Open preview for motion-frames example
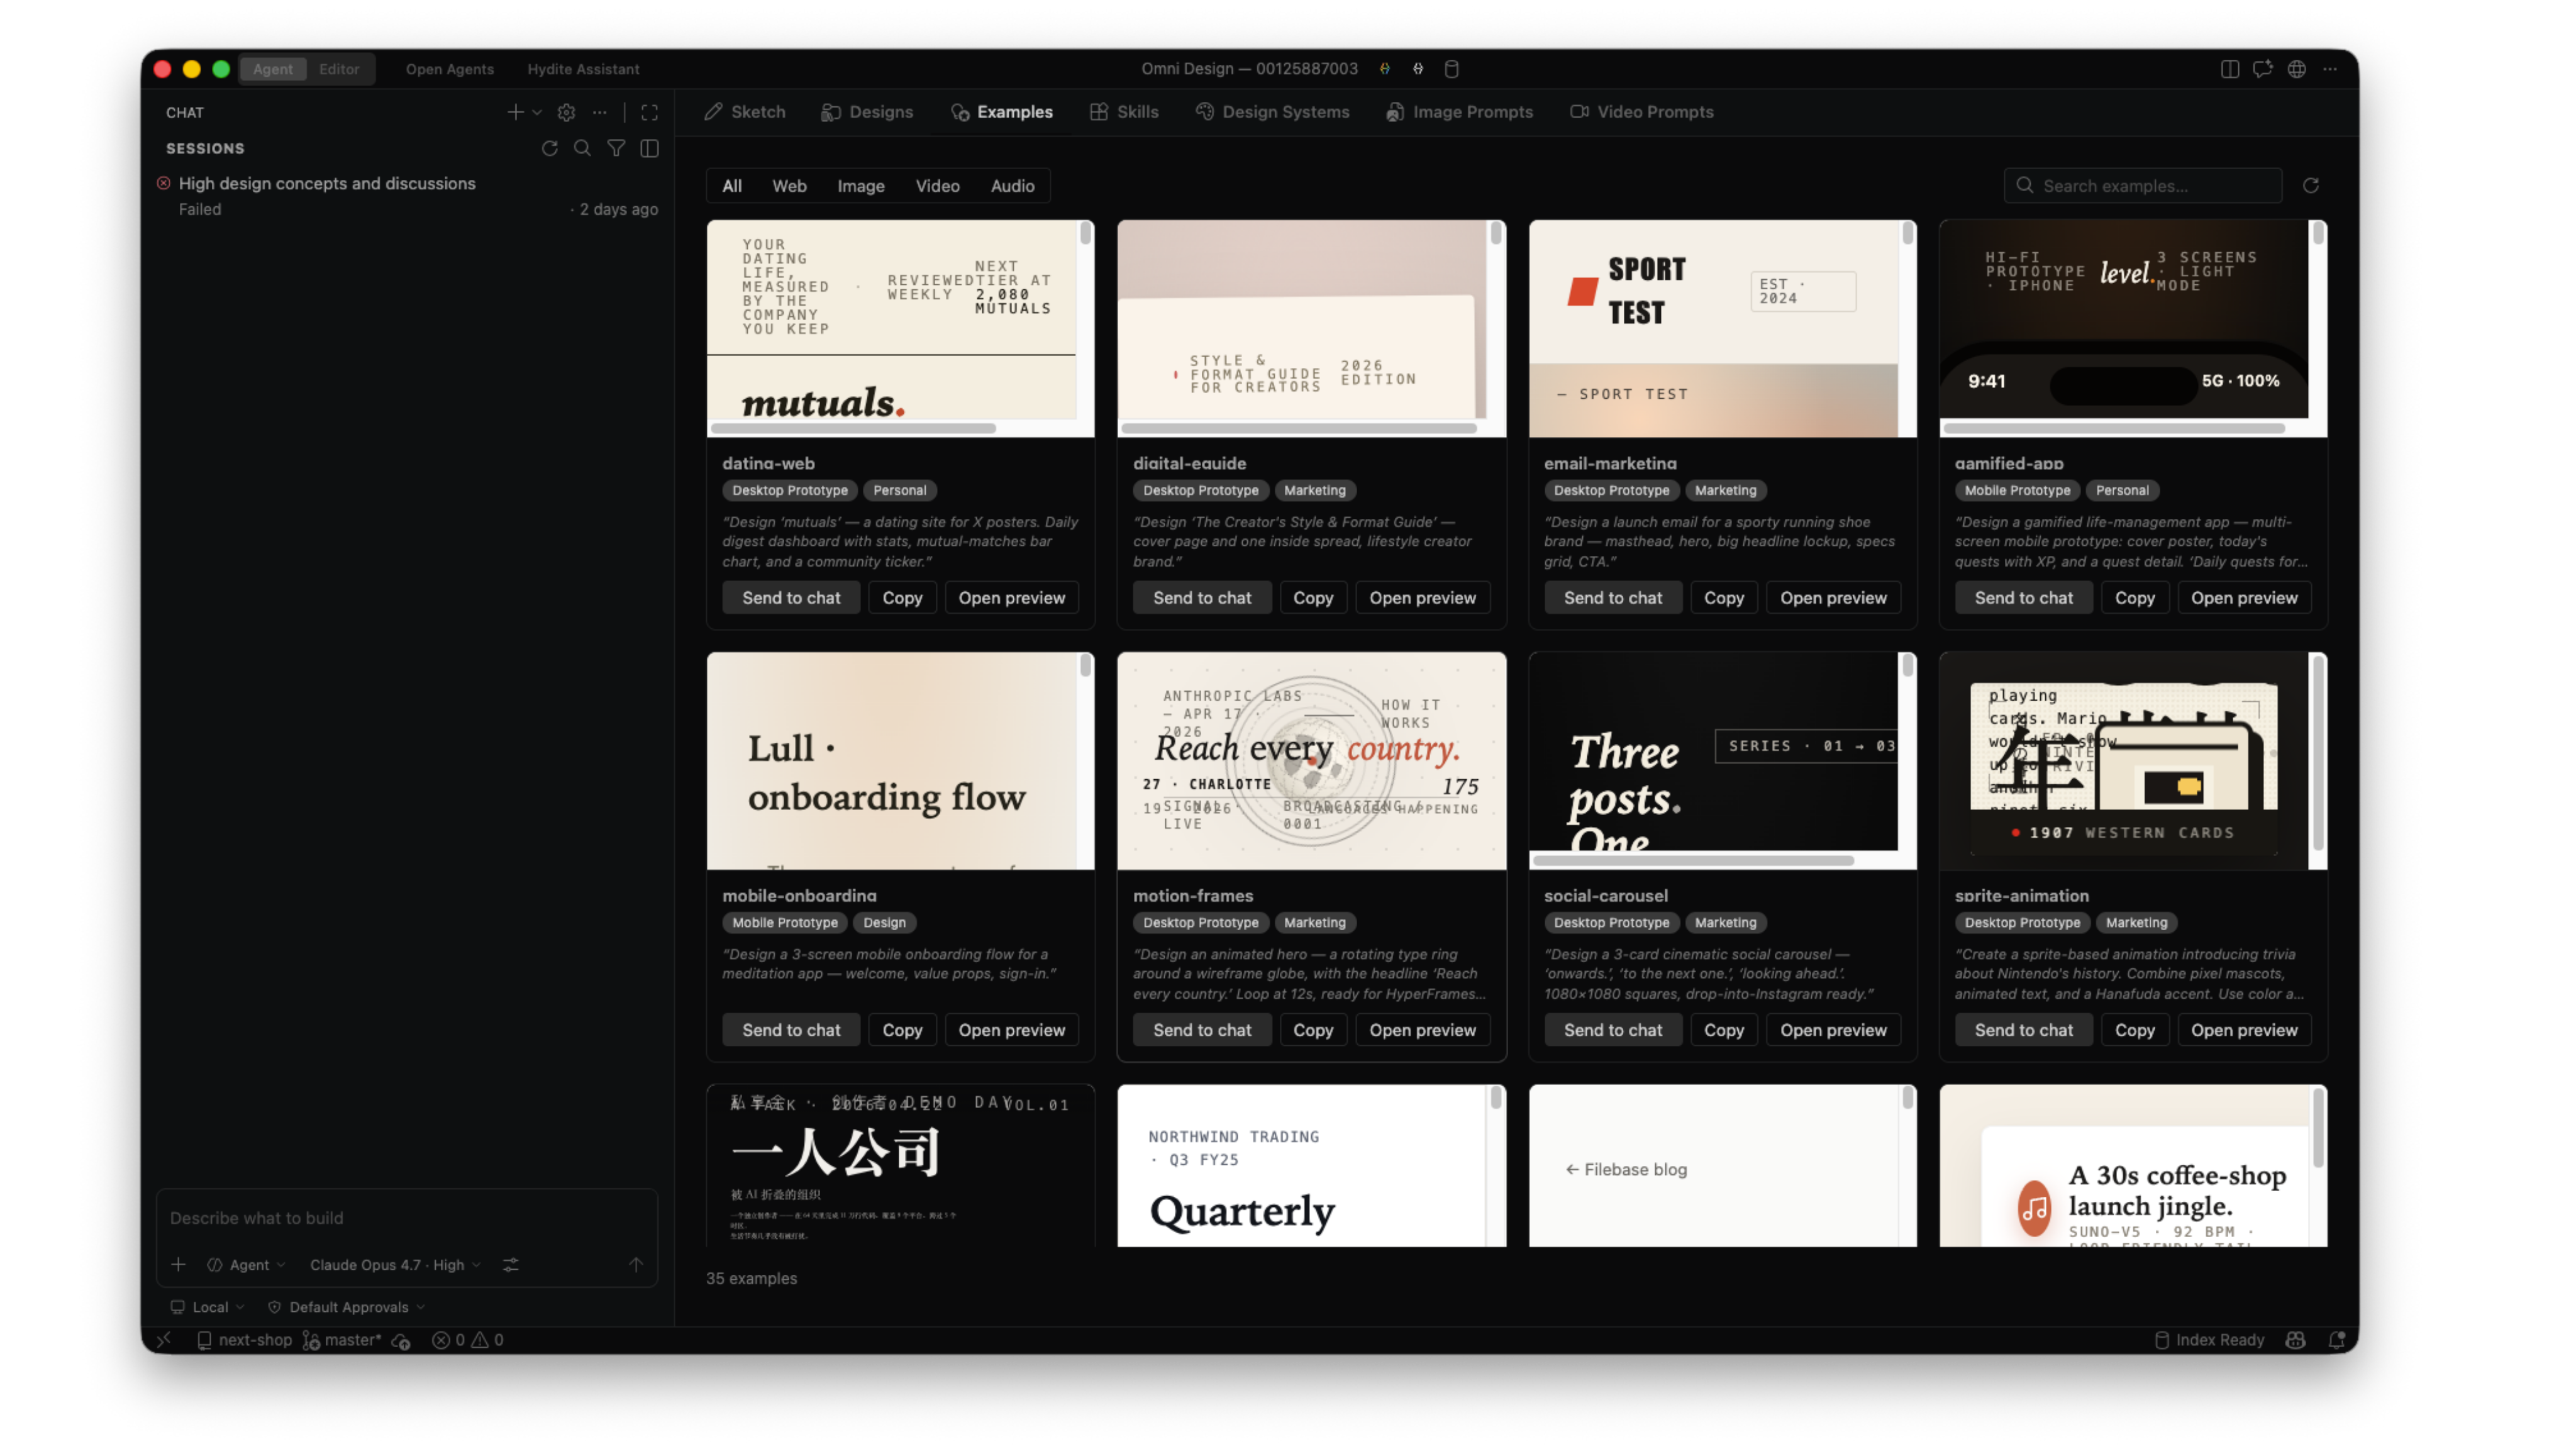This screenshot has width=2576, height=1449. (1422, 1029)
